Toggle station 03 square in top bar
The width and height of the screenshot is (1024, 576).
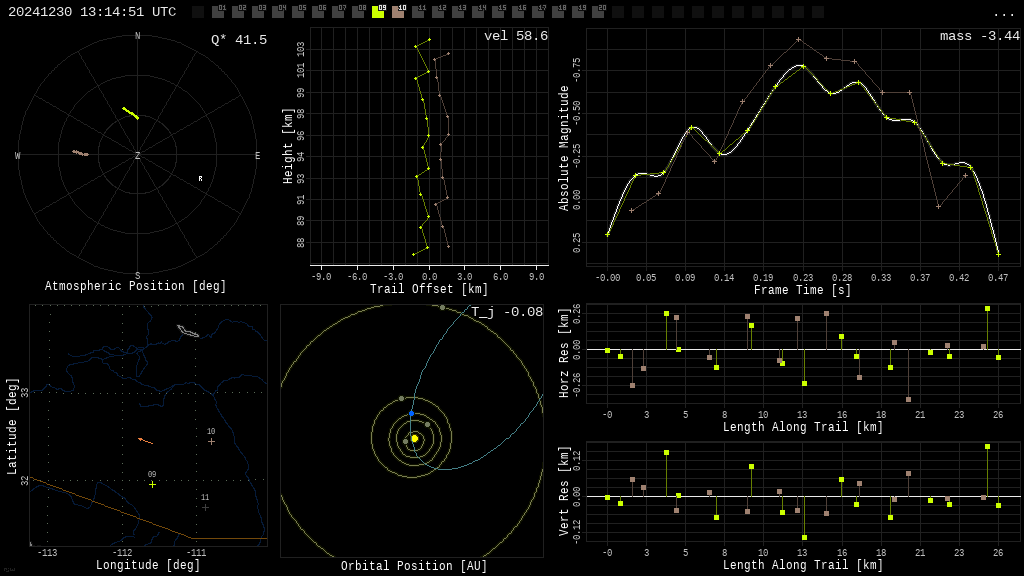point(258,12)
